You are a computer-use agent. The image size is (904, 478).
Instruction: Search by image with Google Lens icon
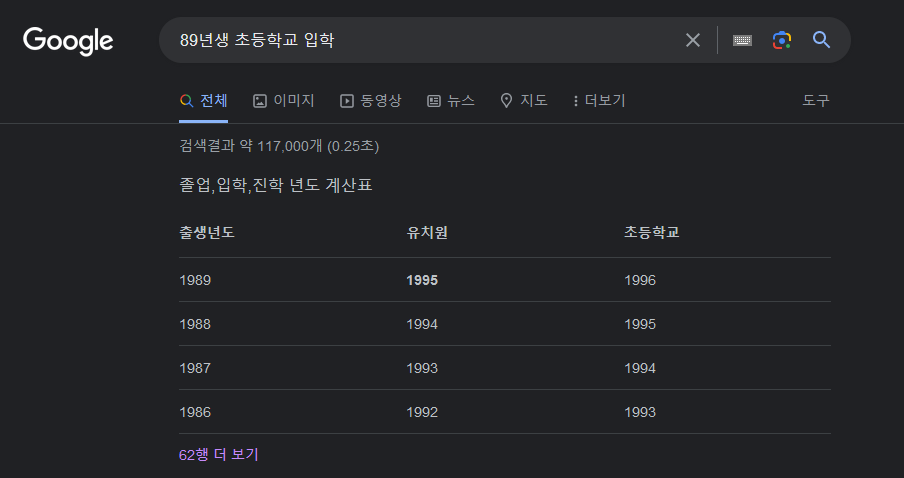tap(781, 40)
